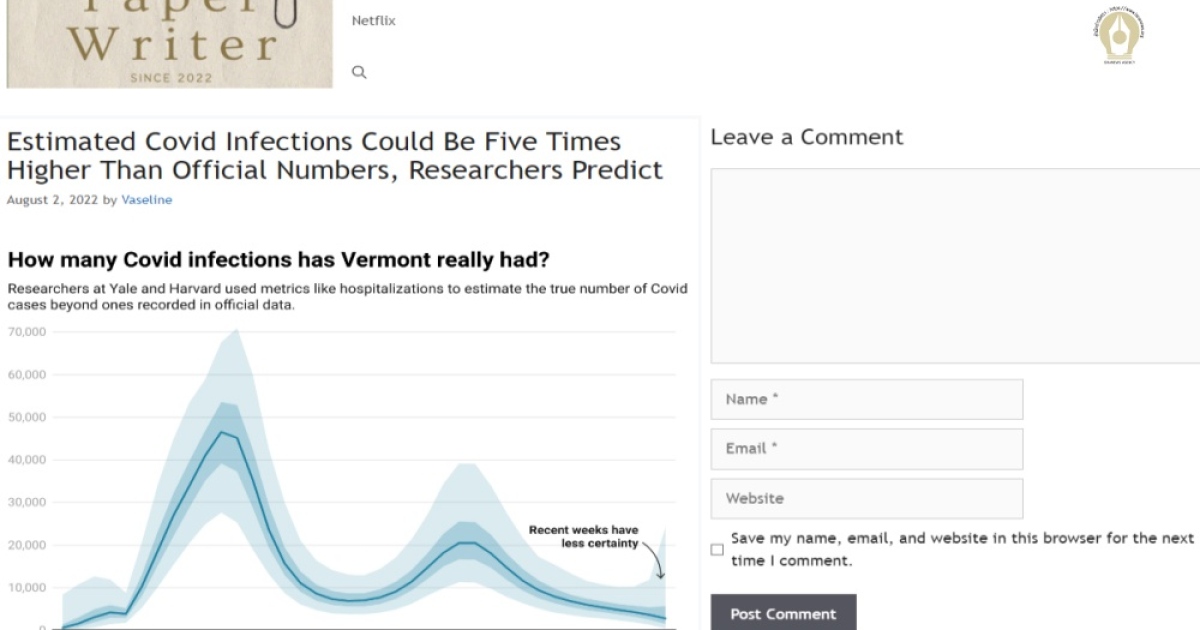Click the Paper Writer site logo
This screenshot has height=630, width=1200.
coord(169,44)
